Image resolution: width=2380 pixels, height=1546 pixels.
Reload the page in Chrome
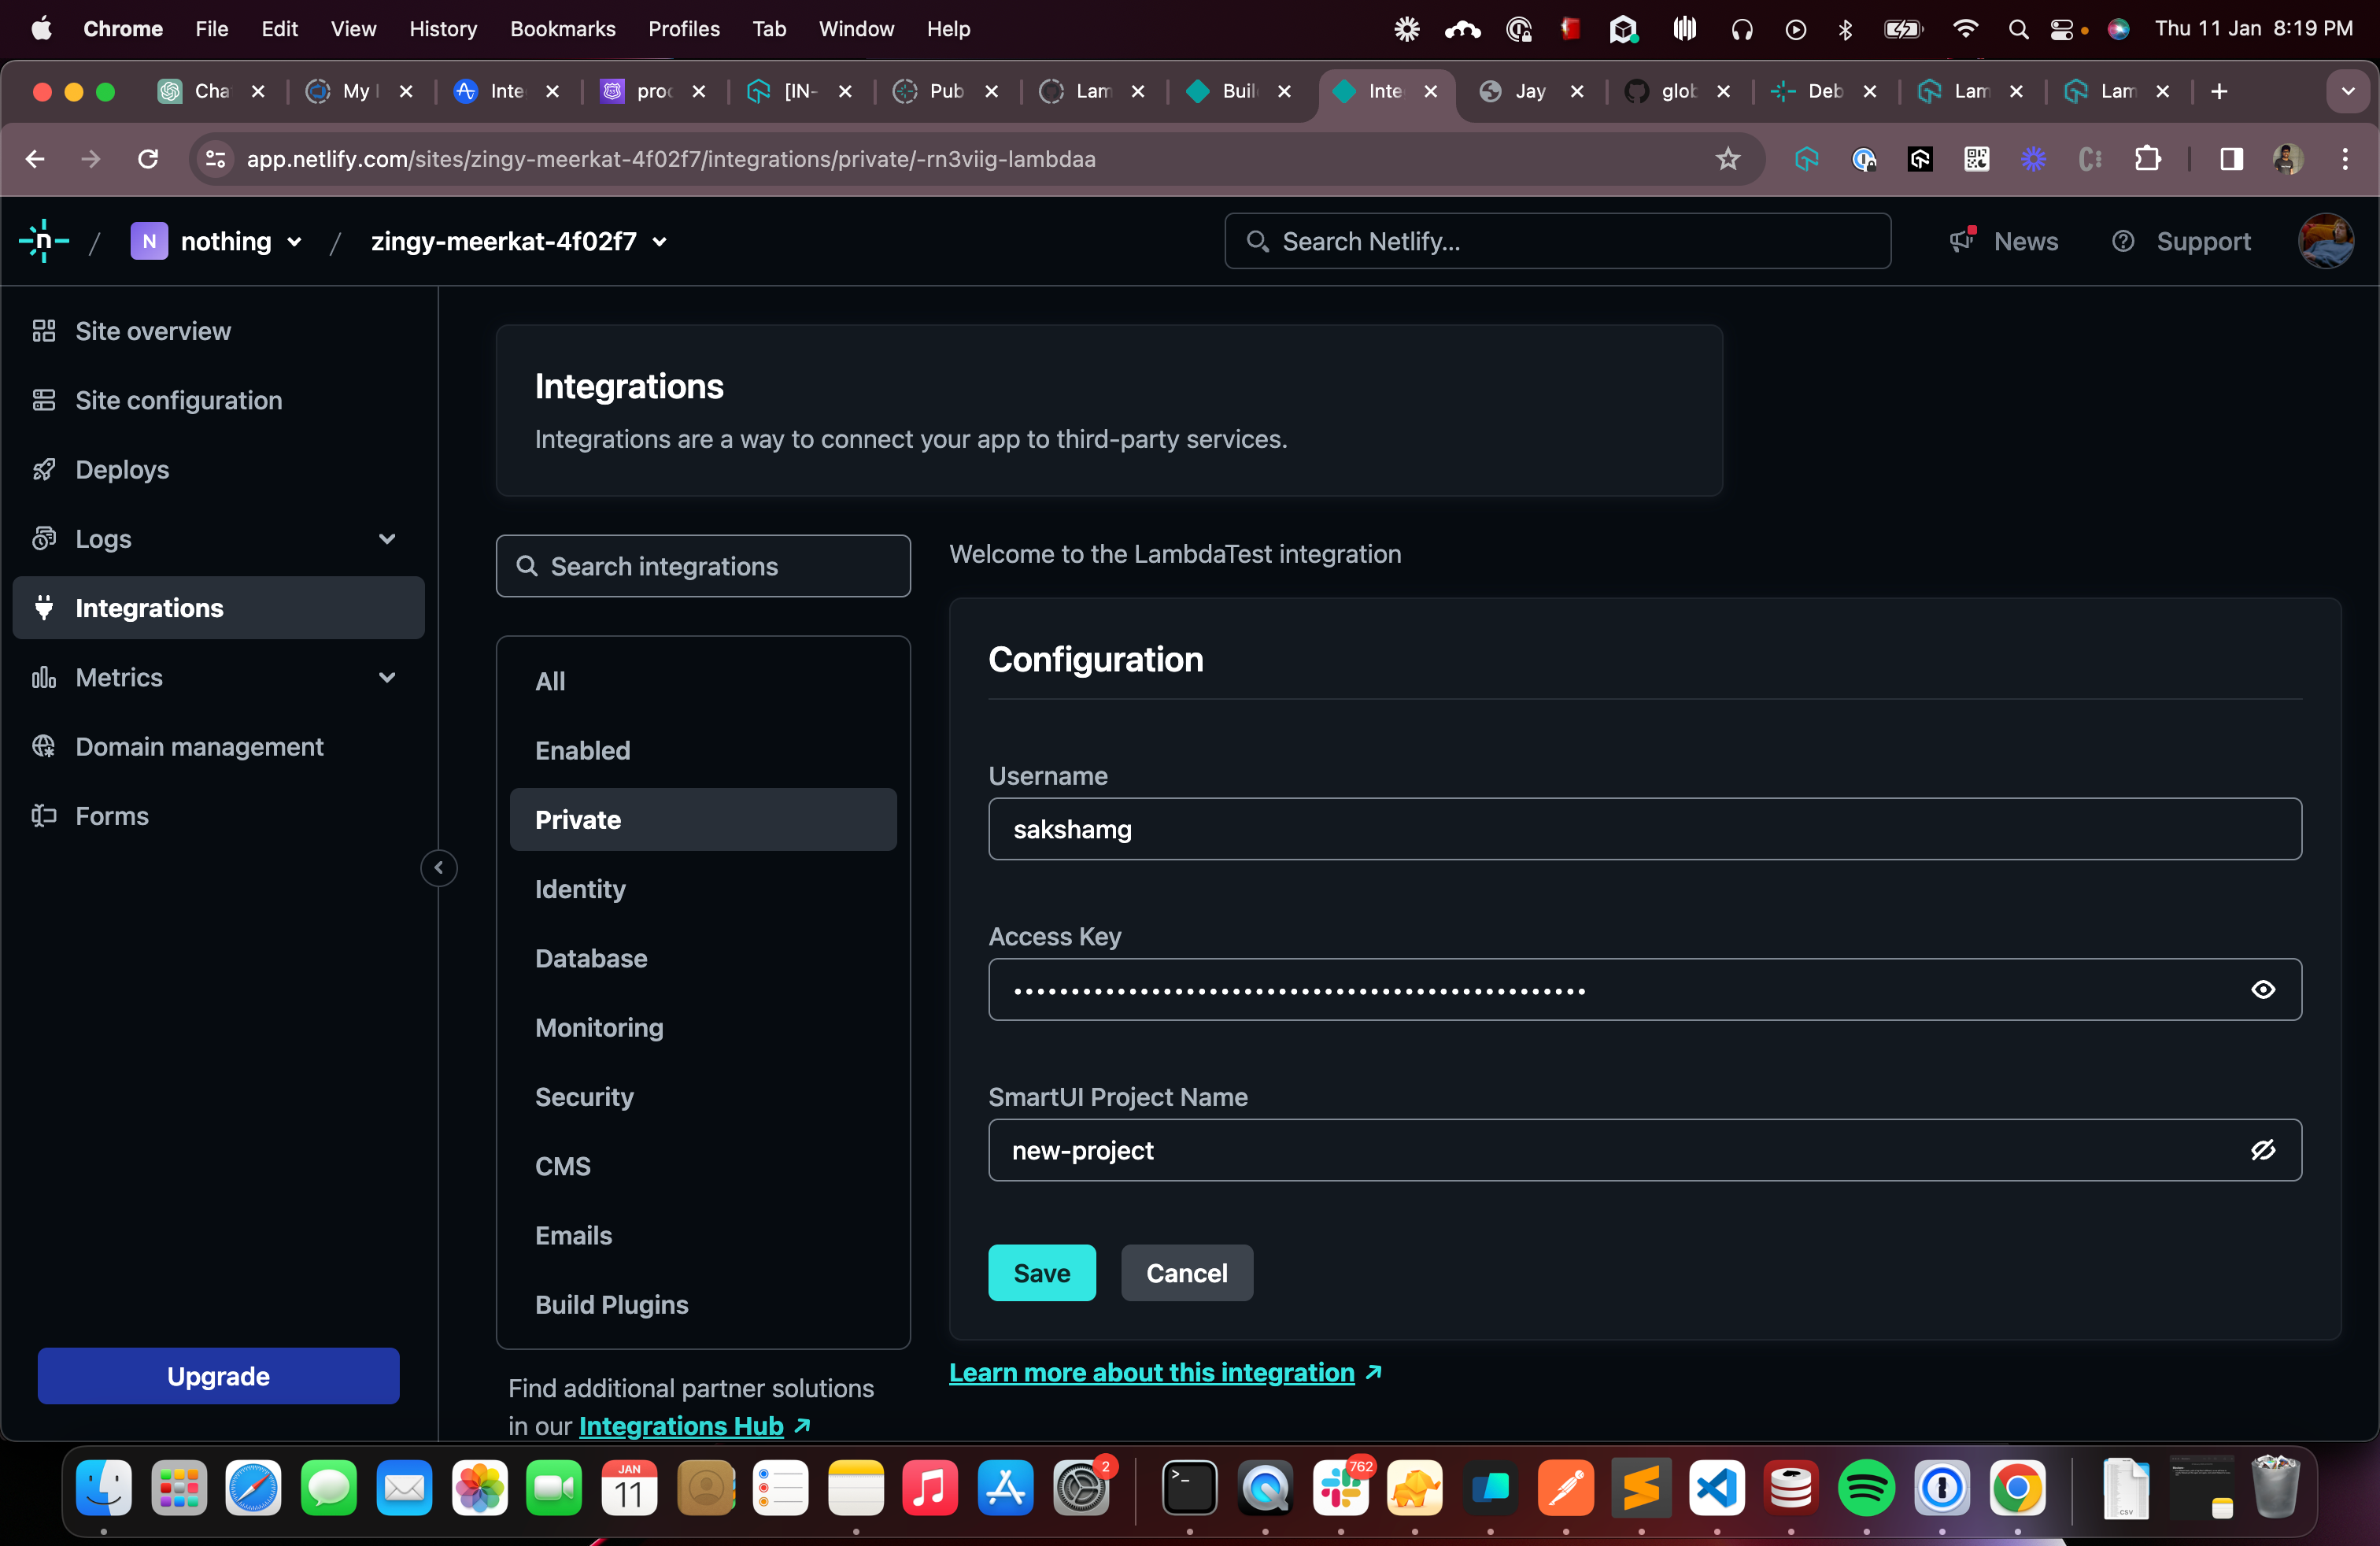coord(148,159)
